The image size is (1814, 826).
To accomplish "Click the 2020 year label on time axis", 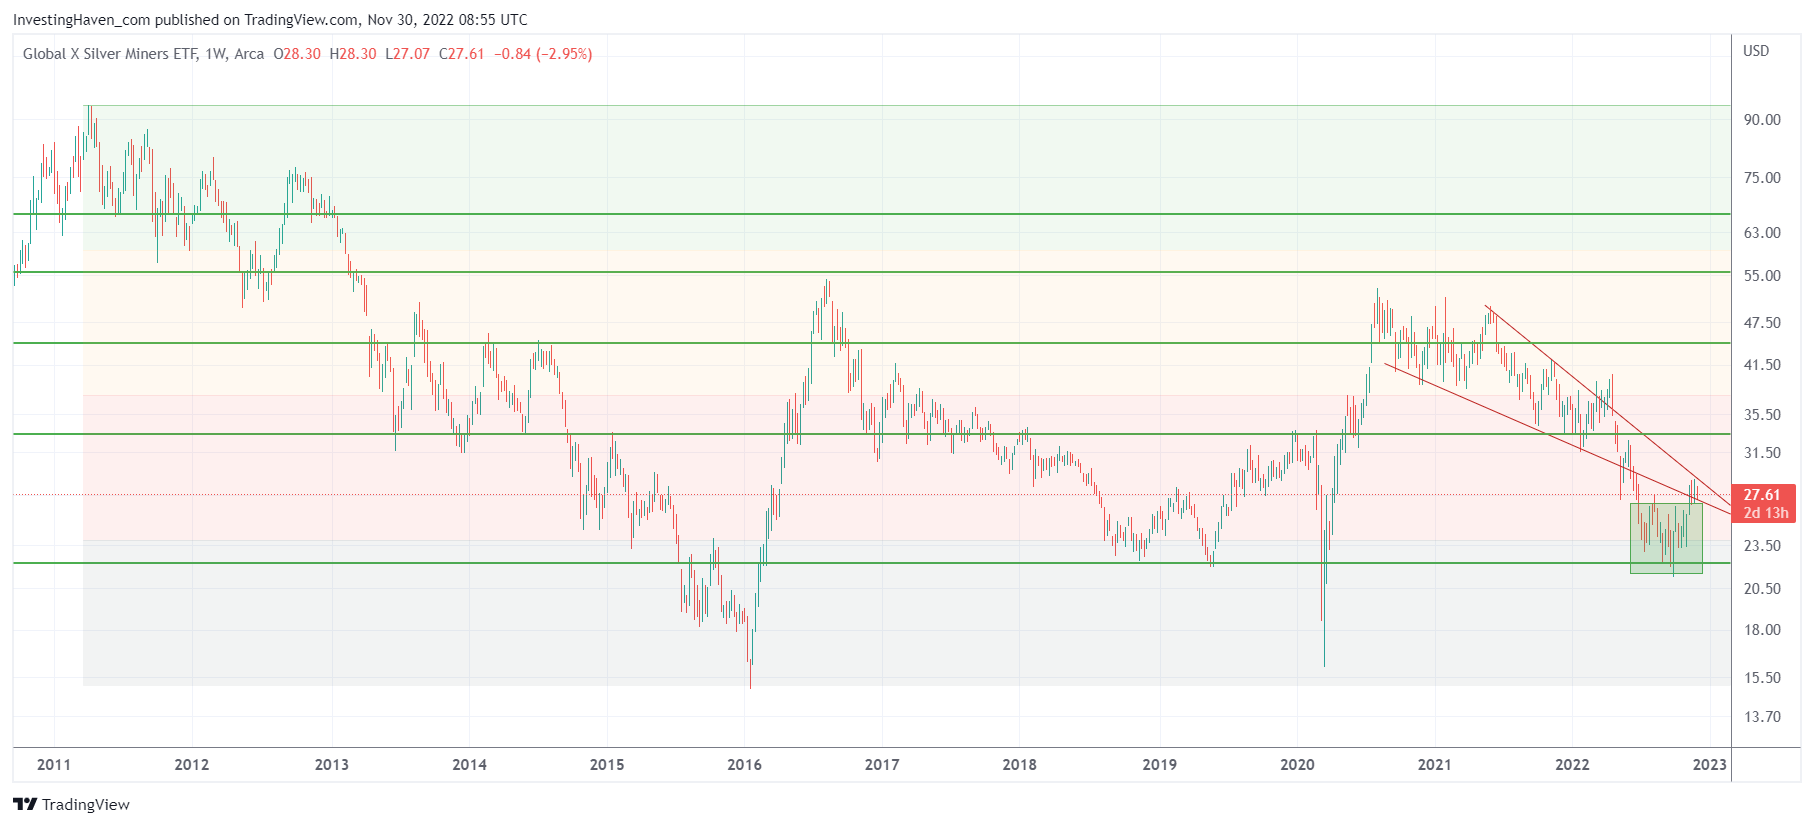I will [1298, 765].
